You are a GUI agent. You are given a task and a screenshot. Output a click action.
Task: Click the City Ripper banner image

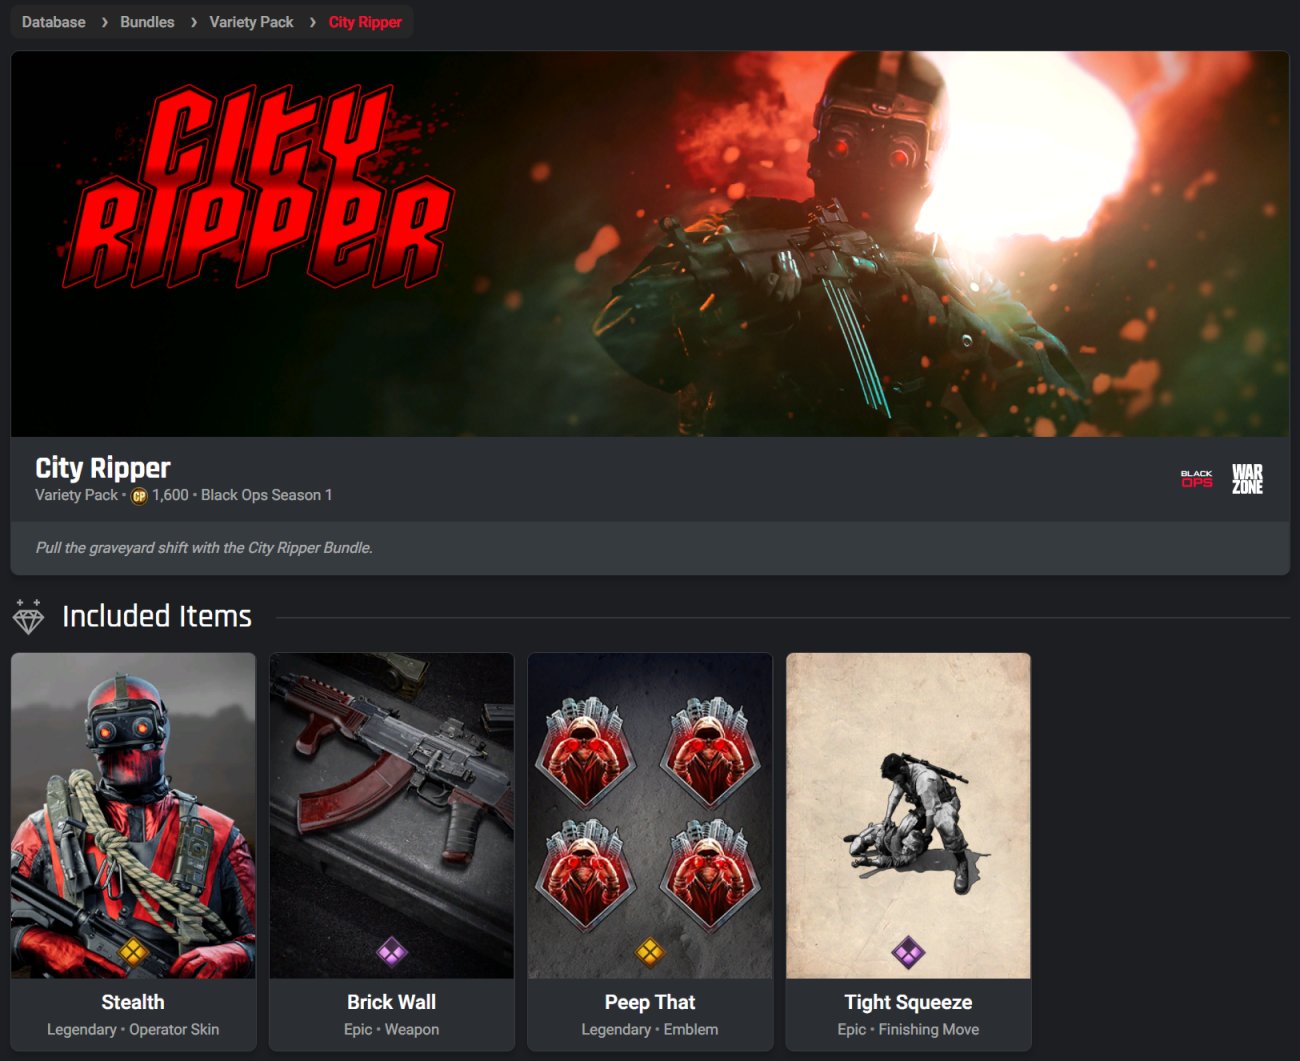pyautogui.click(x=650, y=244)
